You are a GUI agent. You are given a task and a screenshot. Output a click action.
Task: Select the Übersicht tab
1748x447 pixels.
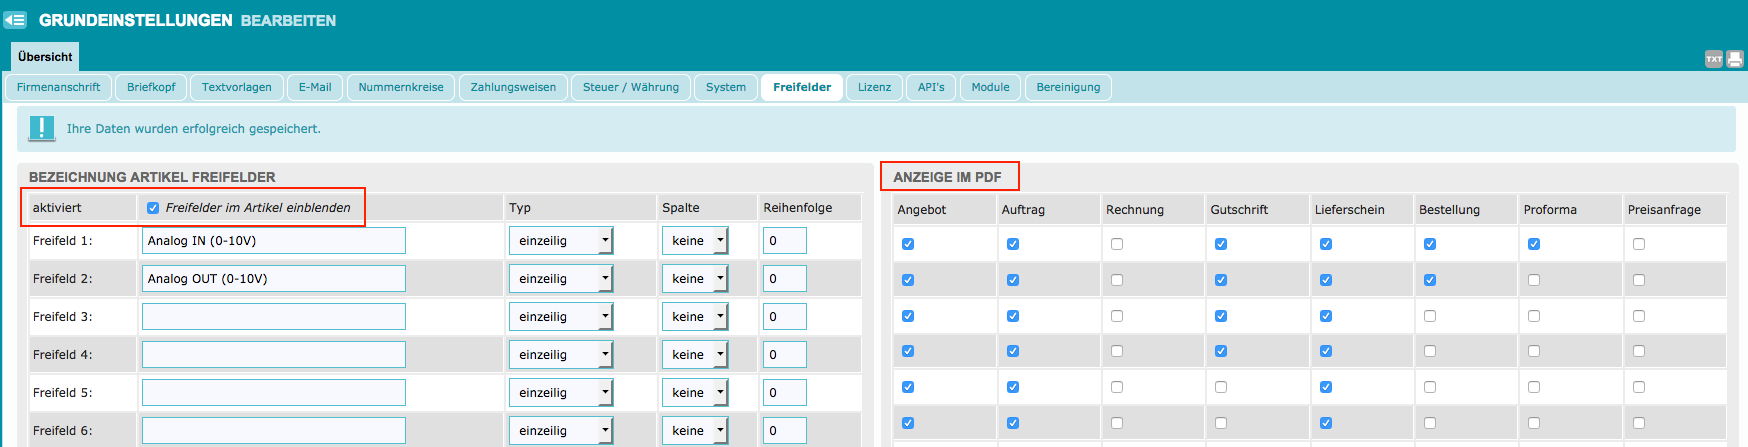(45, 57)
